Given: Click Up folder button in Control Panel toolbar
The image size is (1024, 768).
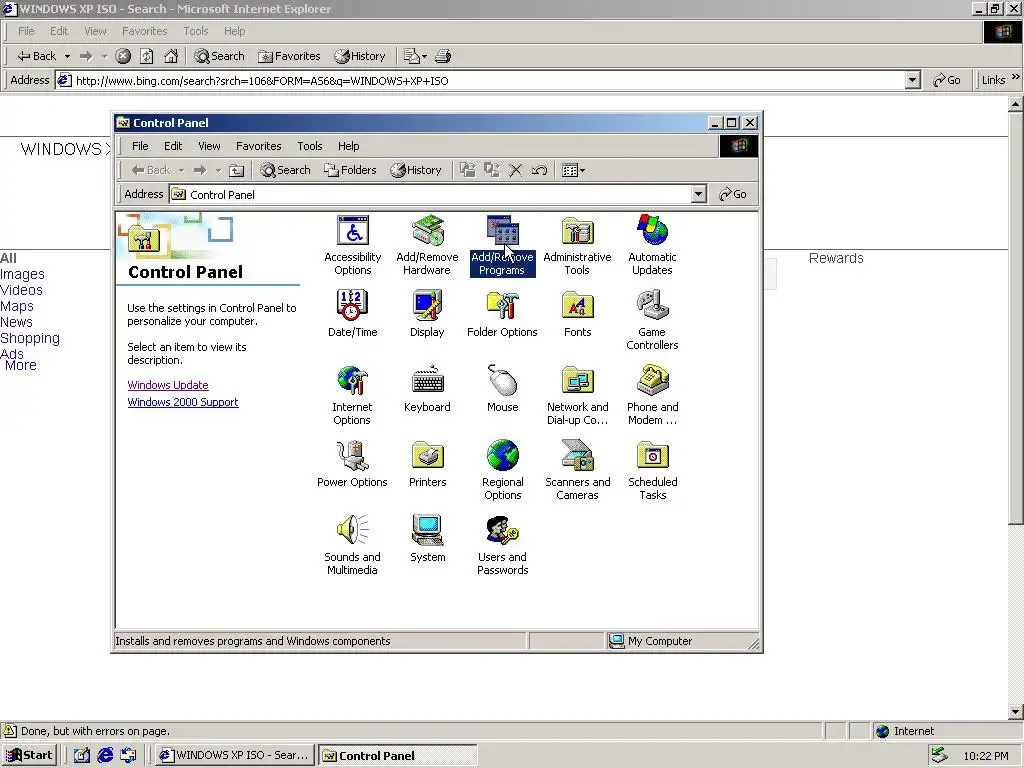Looking at the screenshot, I should point(236,170).
